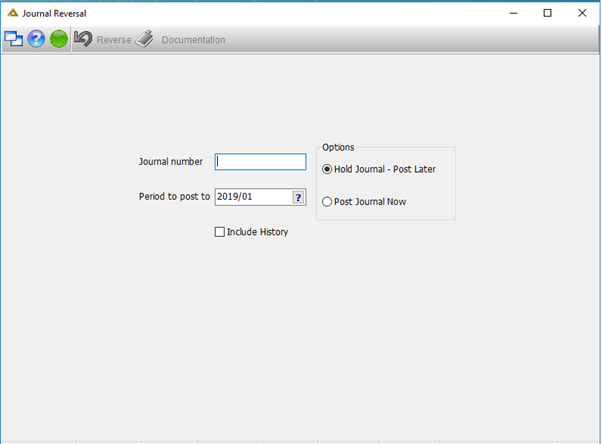Open the period lookup question mark button

[298, 197]
